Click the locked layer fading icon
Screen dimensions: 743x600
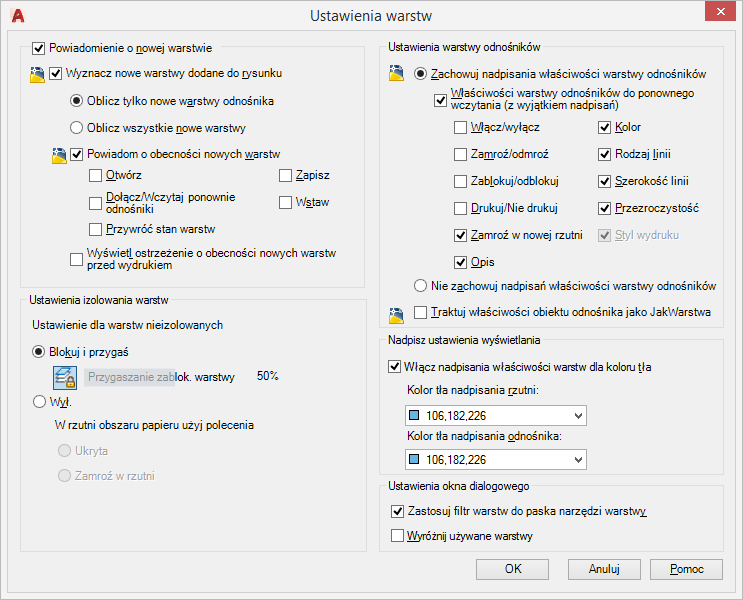point(65,377)
